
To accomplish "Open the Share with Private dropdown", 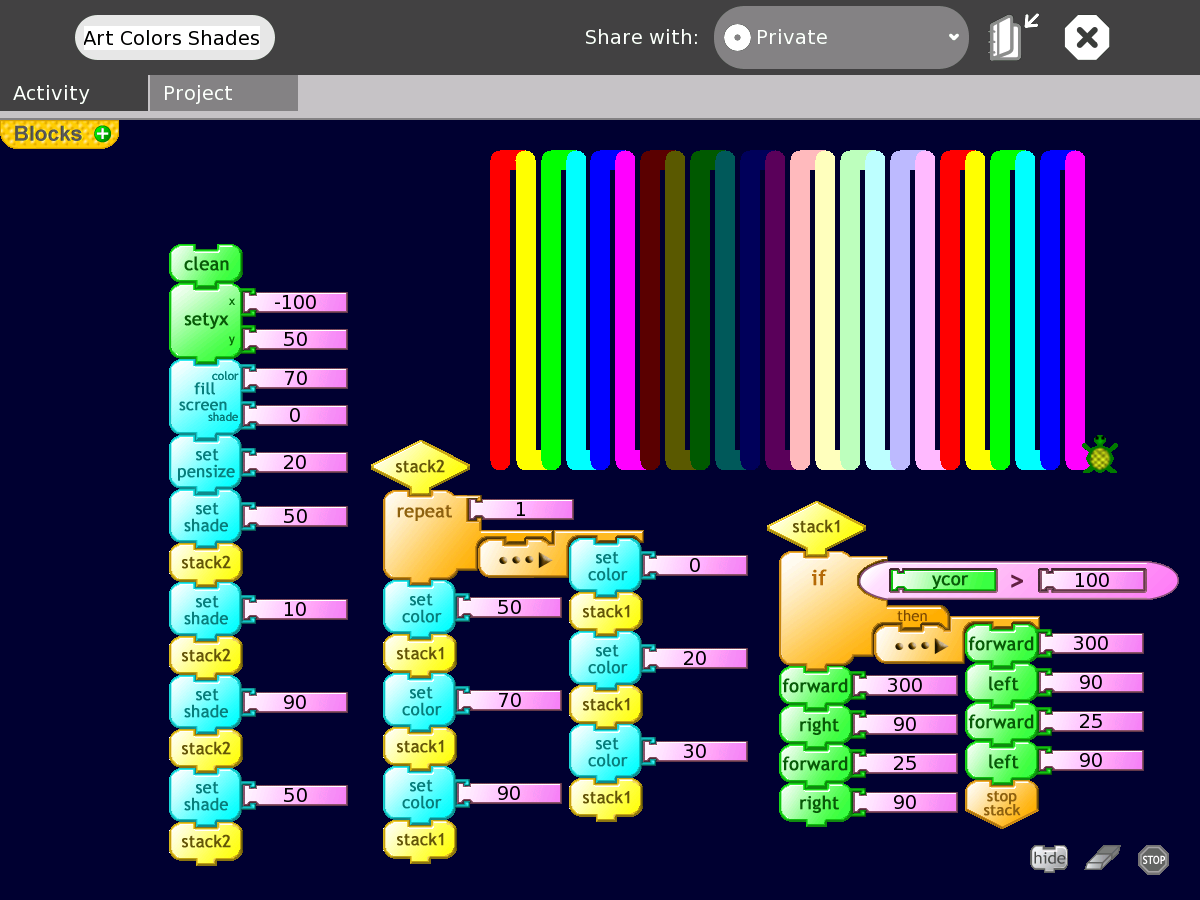I will 841,38.
